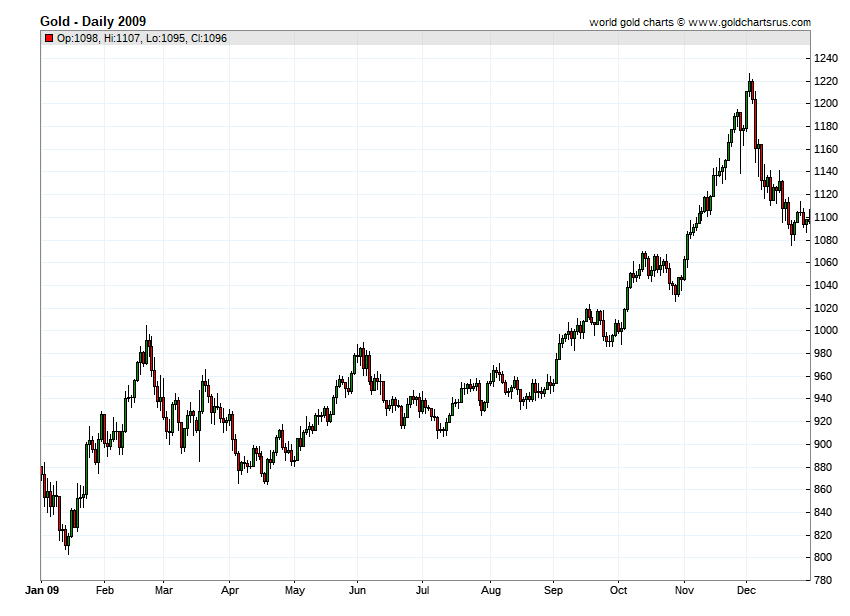Click the 1120 price axis label
Screen dimensions: 850x616
point(826,194)
